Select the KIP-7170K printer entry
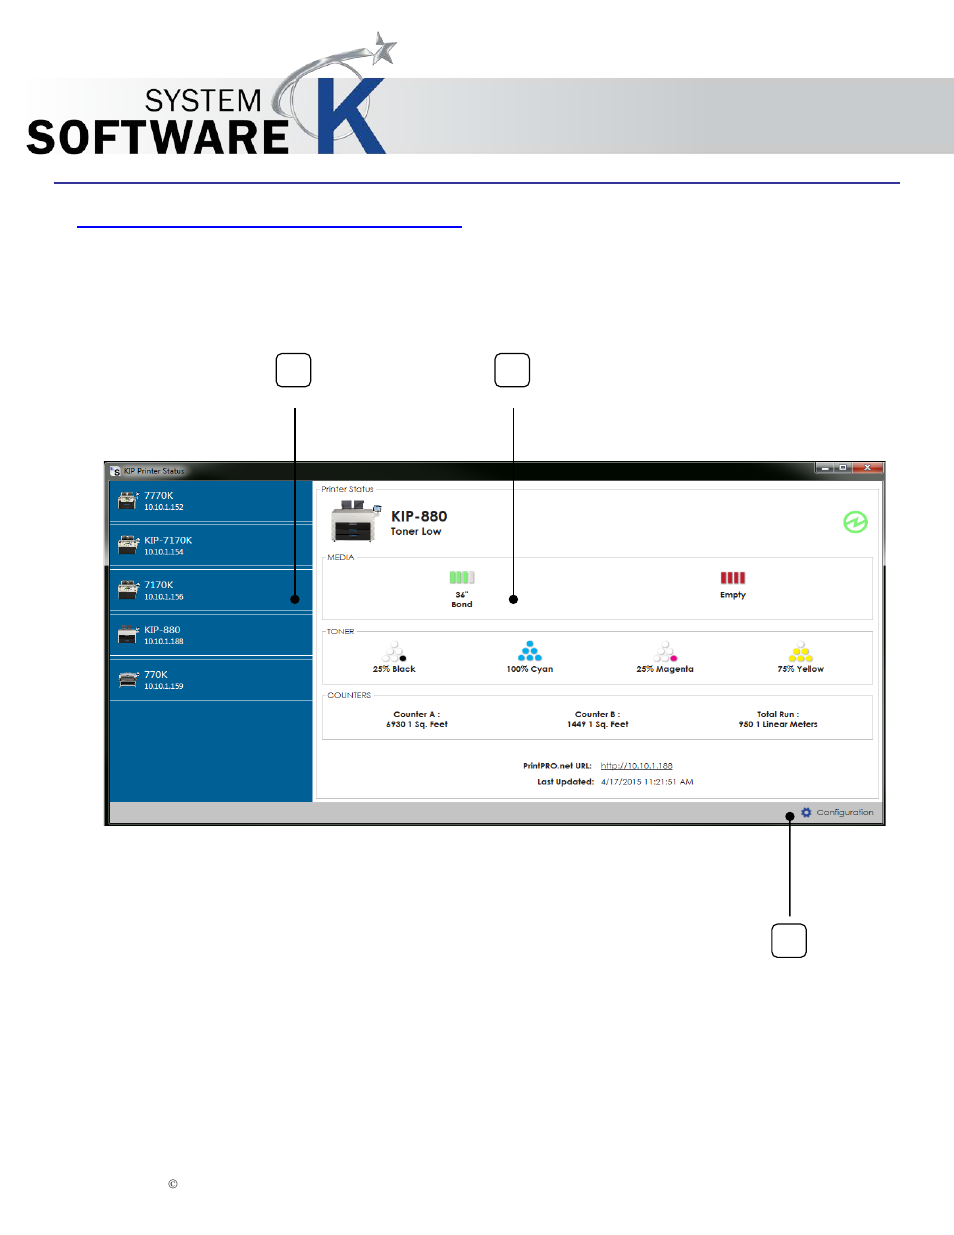 point(211,546)
